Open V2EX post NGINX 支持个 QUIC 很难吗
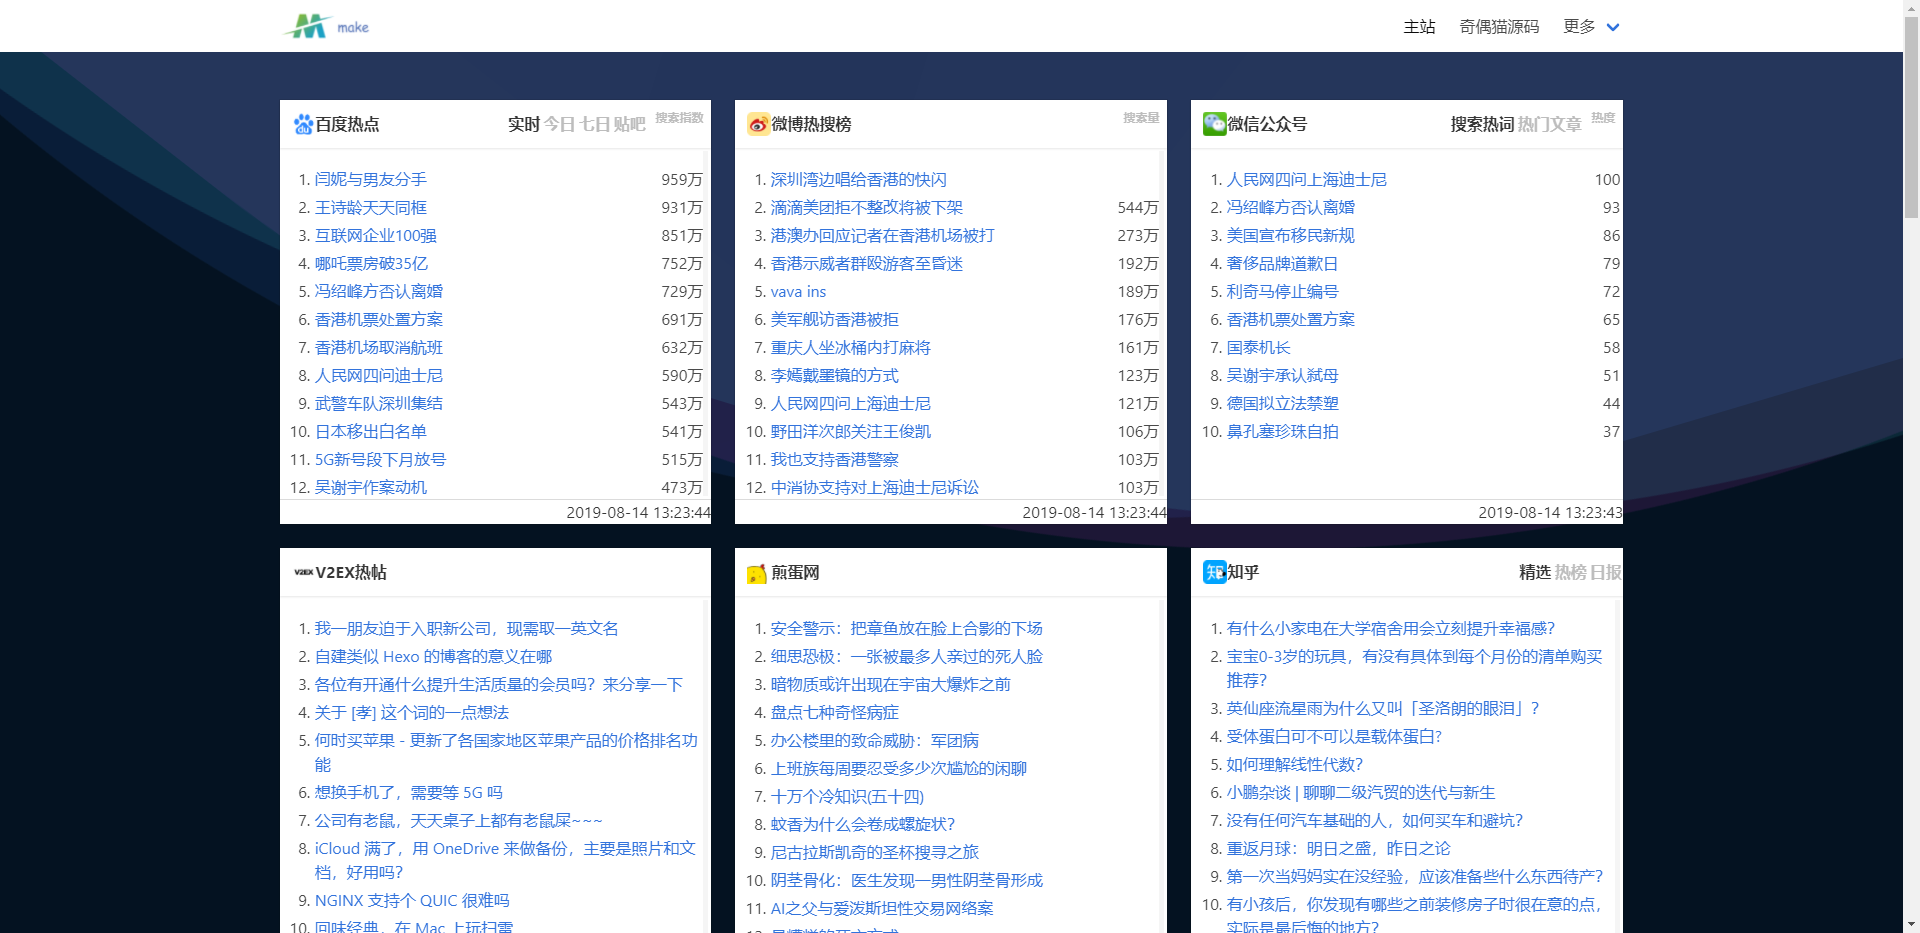The image size is (1920, 933). pos(412,900)
